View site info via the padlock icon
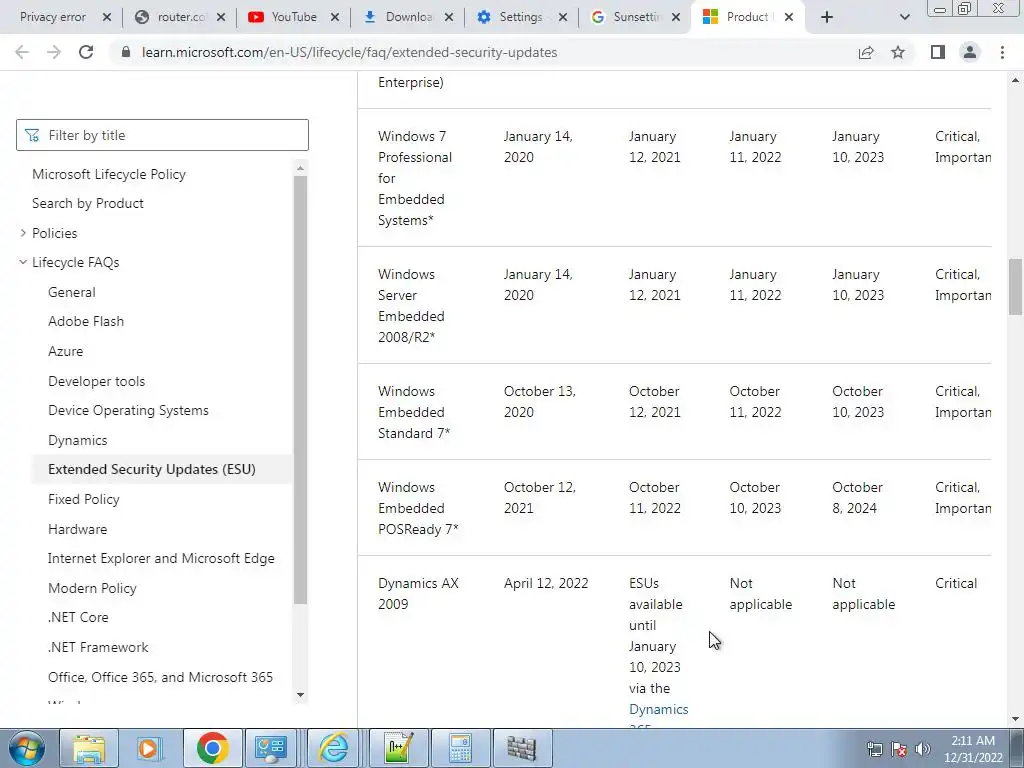This screenshot has height=768, width=1024. (126, 52)
